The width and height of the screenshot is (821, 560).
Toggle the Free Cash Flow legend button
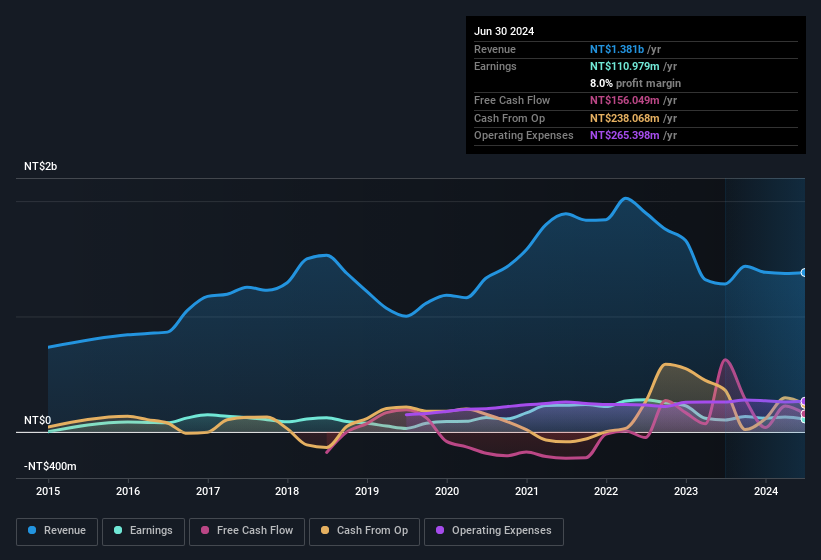pyautogui.click(x=247, y=531)
